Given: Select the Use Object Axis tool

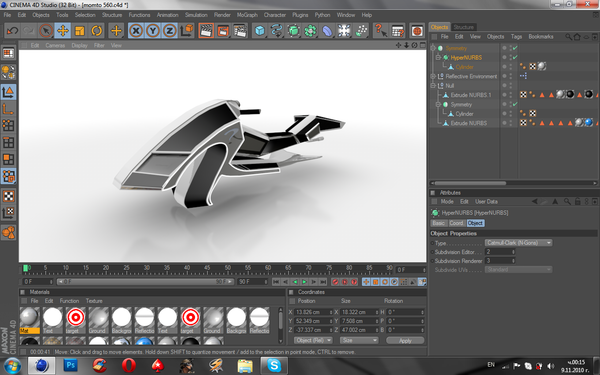Looking at the screenshot, I should pyautogui.click(x=8, y=109).
